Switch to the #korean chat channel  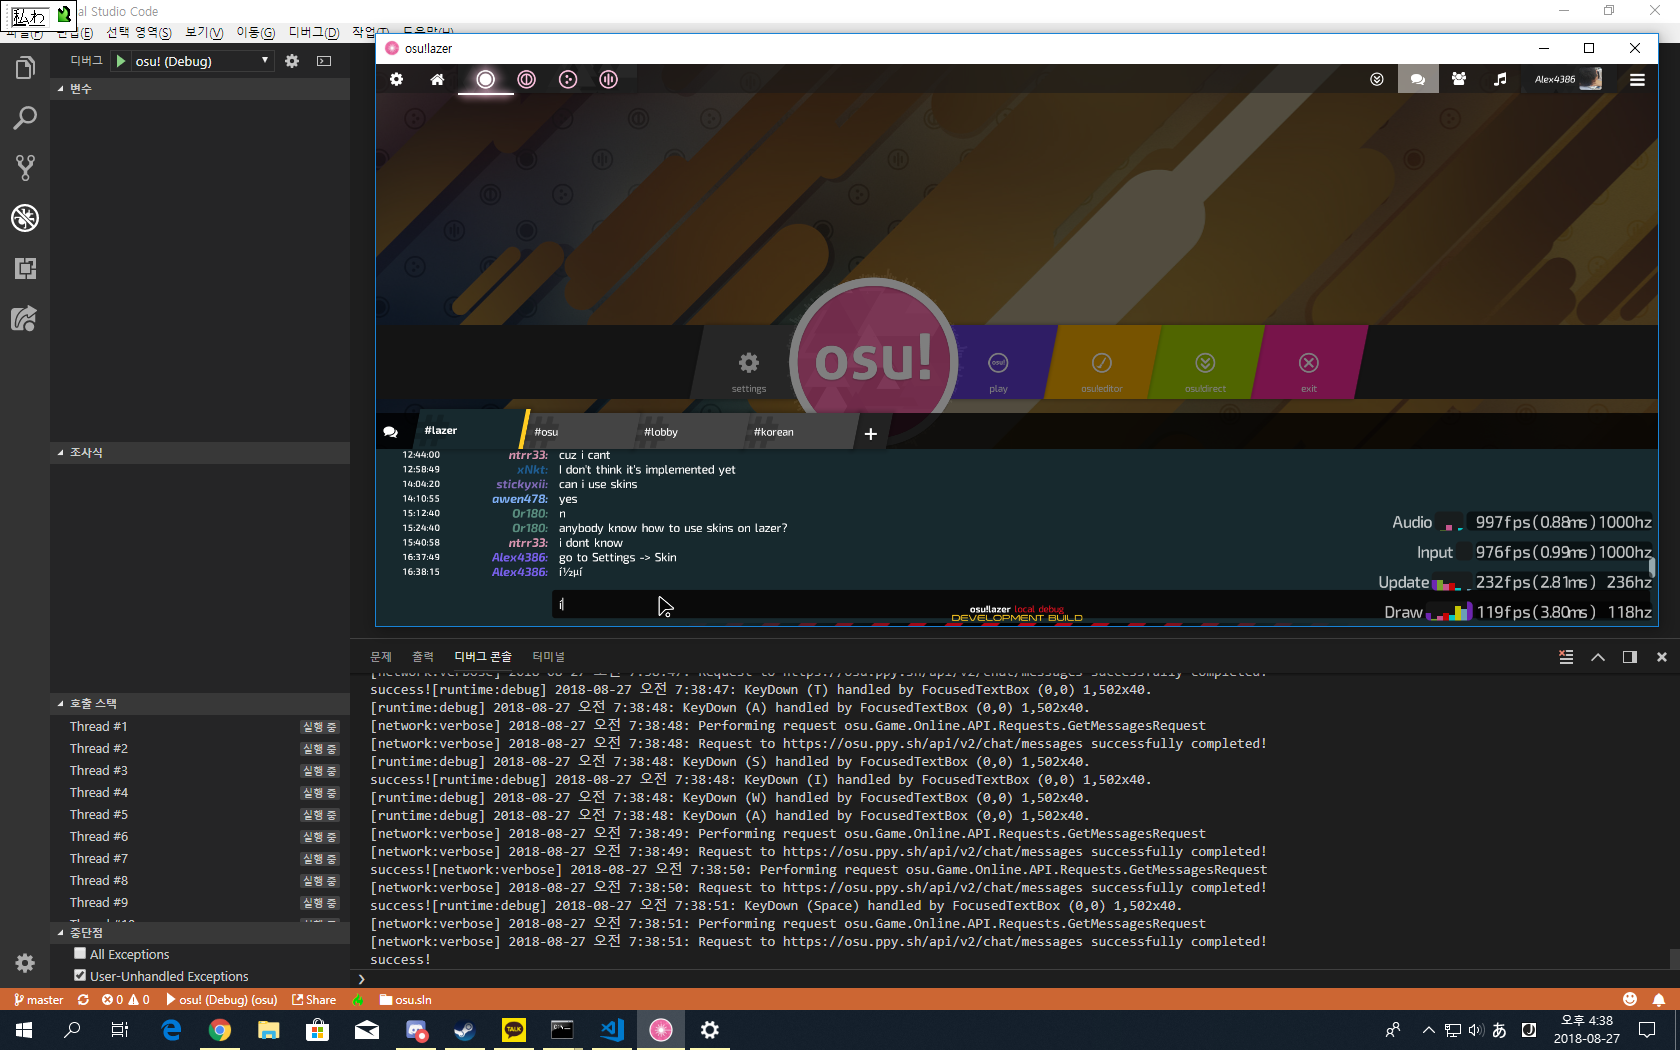[773, 431]
